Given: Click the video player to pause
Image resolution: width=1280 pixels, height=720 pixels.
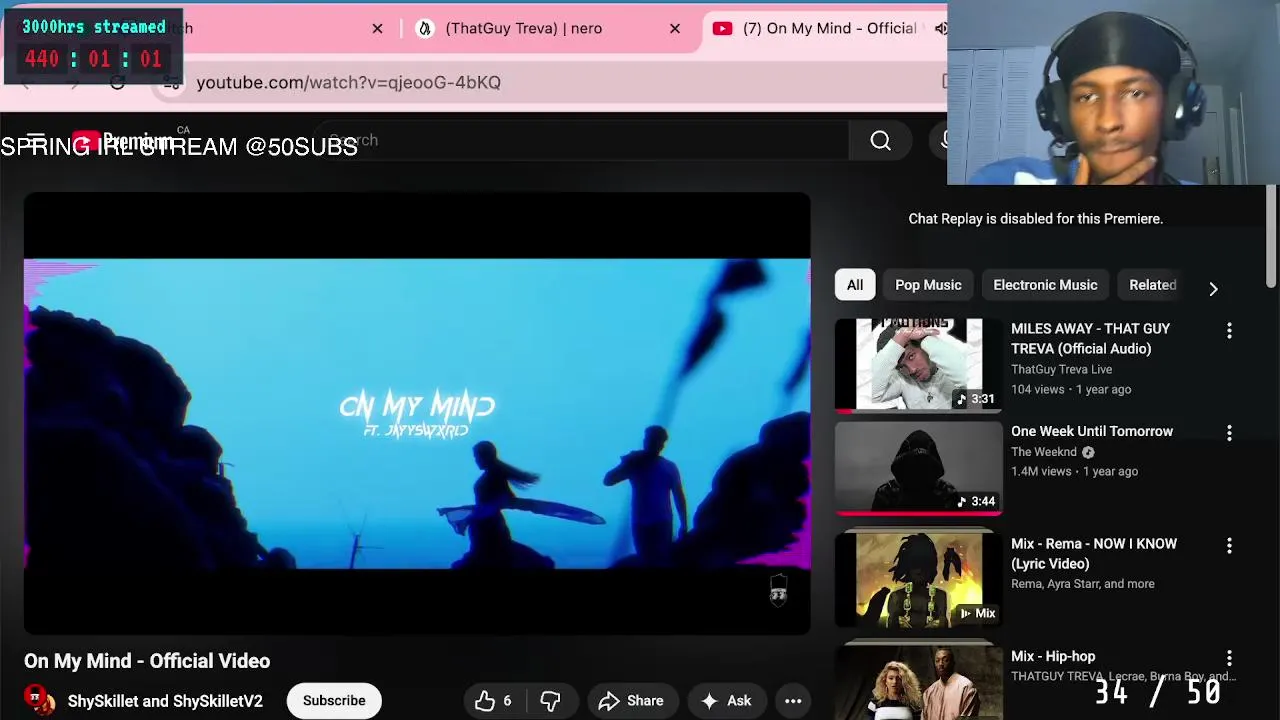Looking at the screenshot, I should tap(417, 414).
